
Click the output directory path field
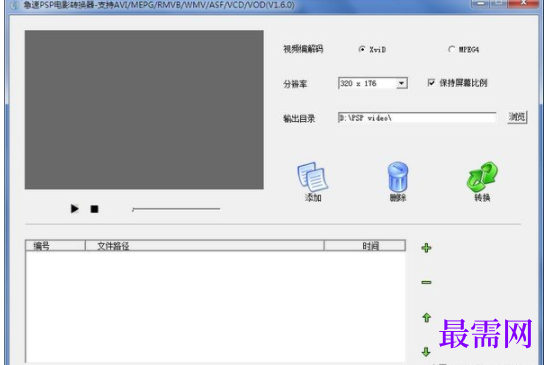click(x=417, y=118)
